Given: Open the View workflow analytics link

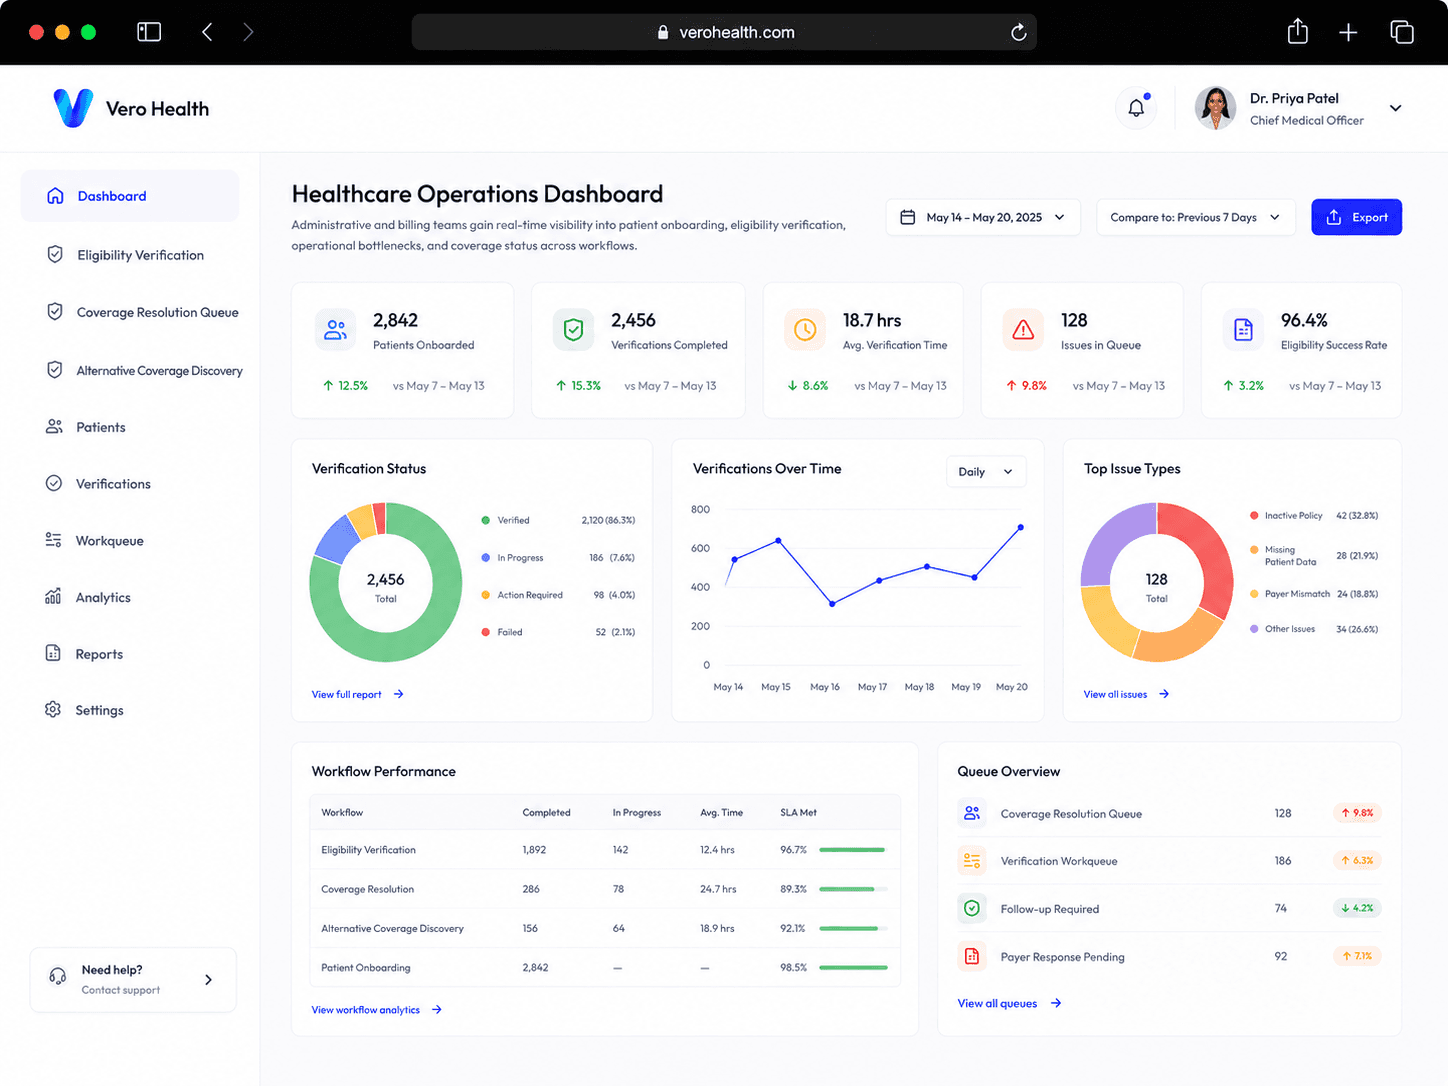Looking at the screenshot, I should [x=376, y=1010].
